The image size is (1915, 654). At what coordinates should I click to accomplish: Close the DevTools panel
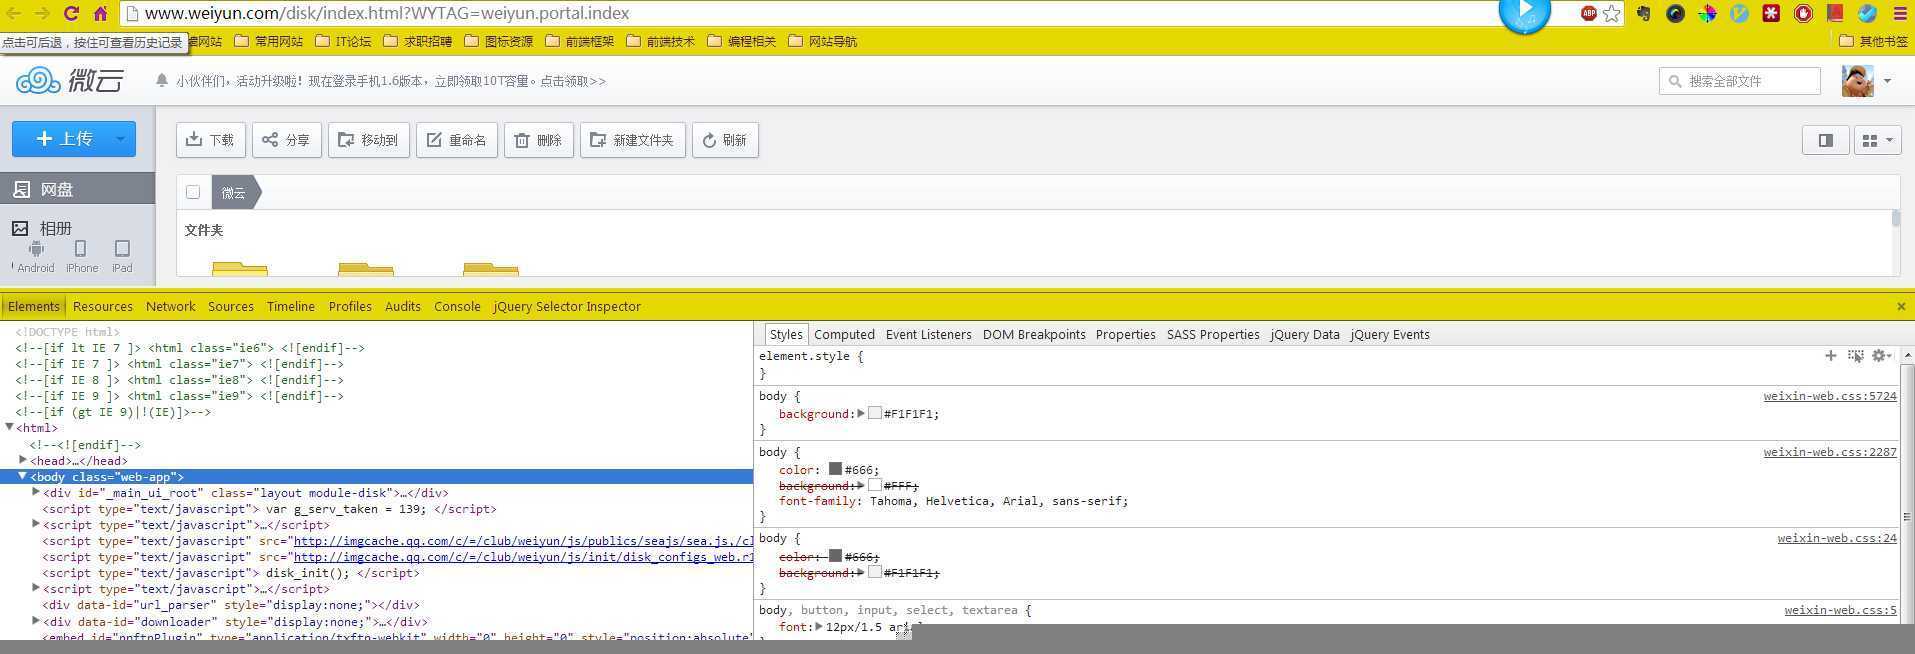1901,307
